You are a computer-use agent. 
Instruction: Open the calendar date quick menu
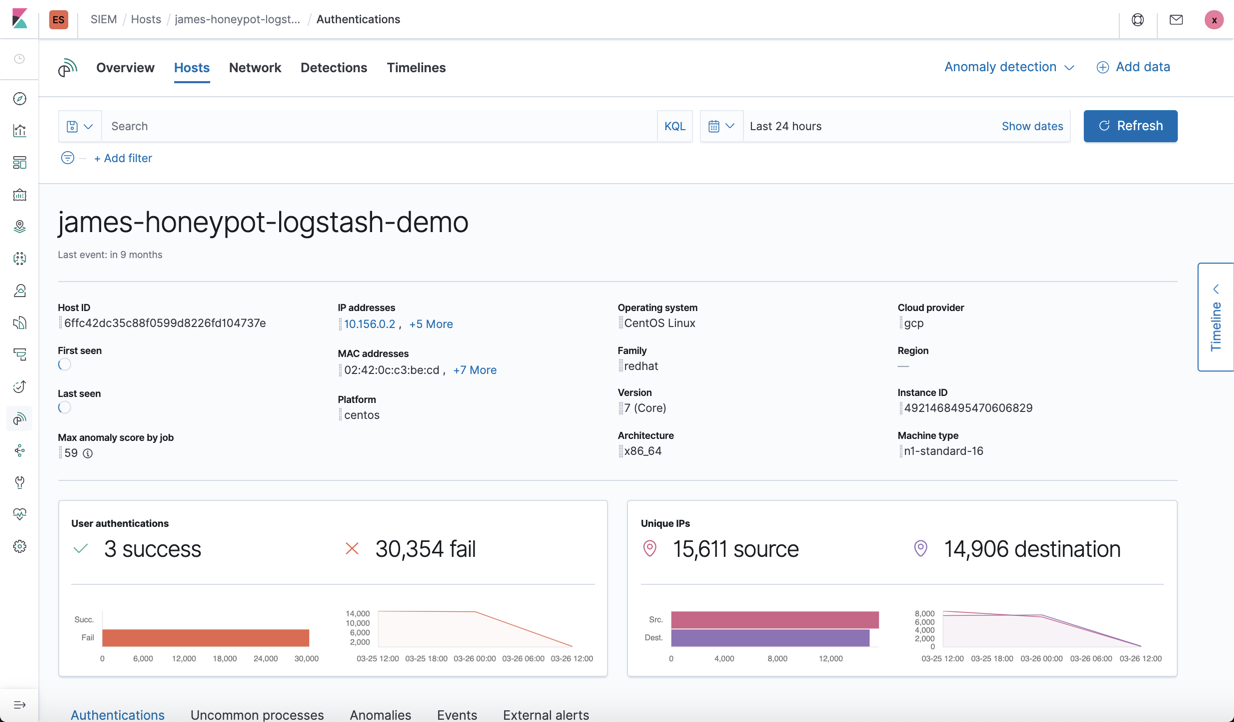[x=722, y=126]
